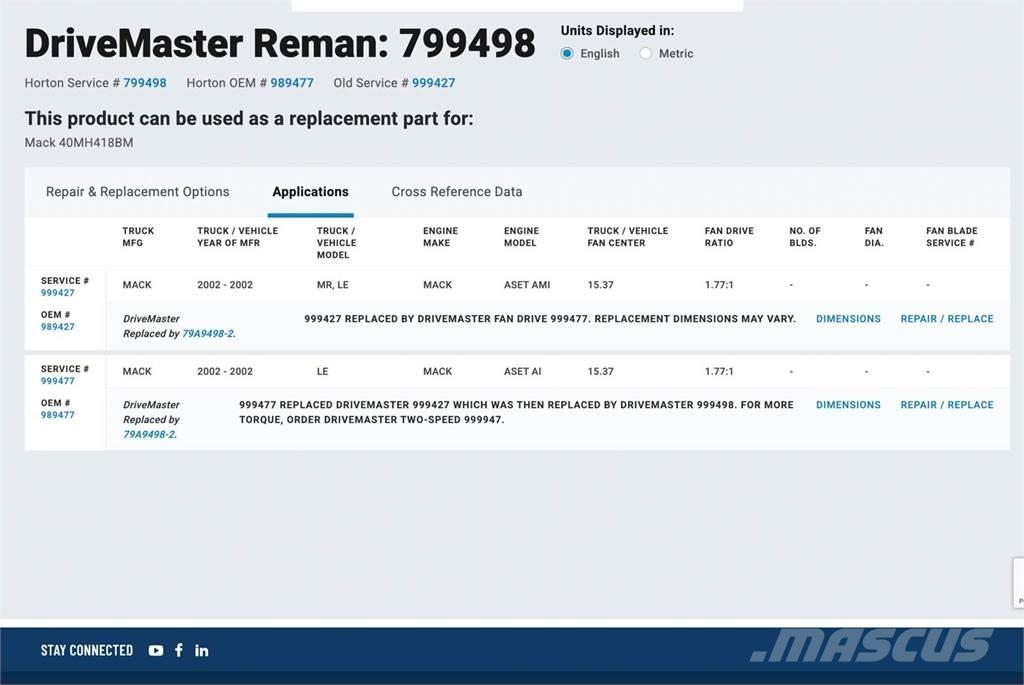The width and height of the screenshot is (1024, 685).
Task: Click OEM # 989477 link in second row
Action: point(58,415)
